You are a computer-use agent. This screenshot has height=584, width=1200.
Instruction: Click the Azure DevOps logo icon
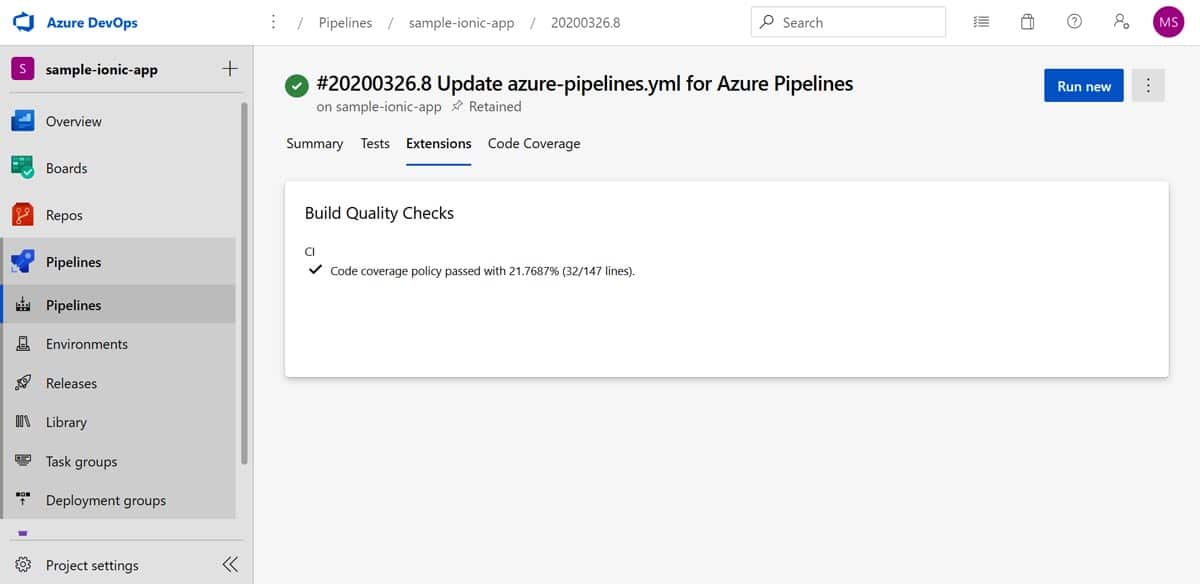(24, 22)
